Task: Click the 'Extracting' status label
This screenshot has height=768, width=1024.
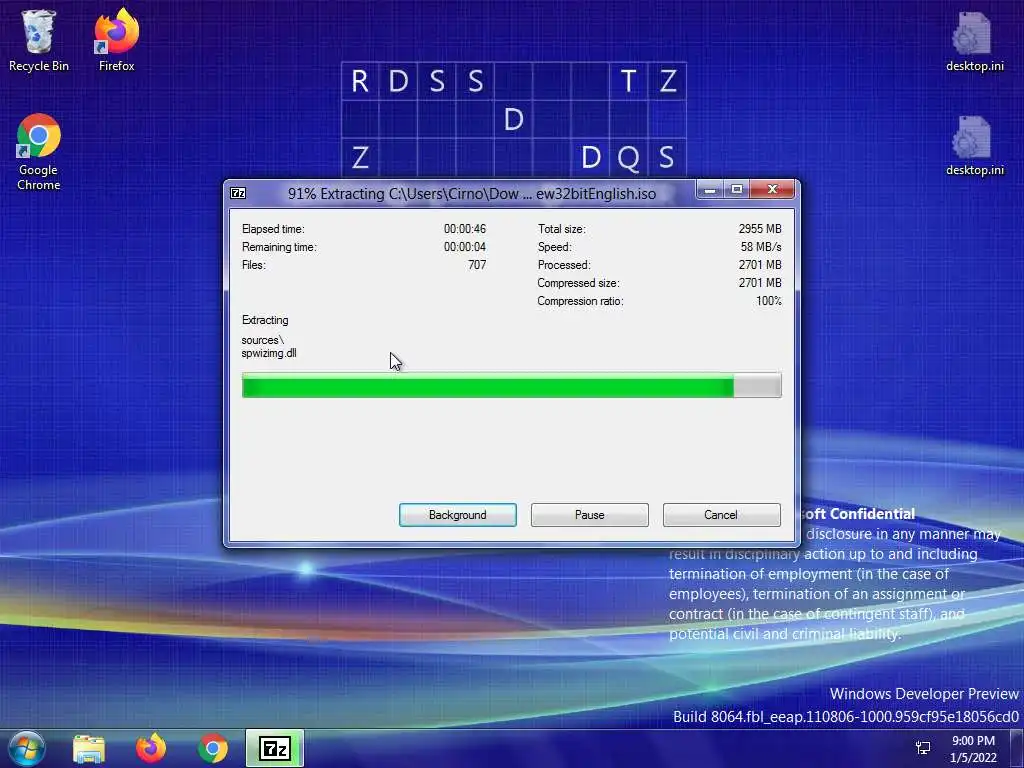Action: (265, 320)
